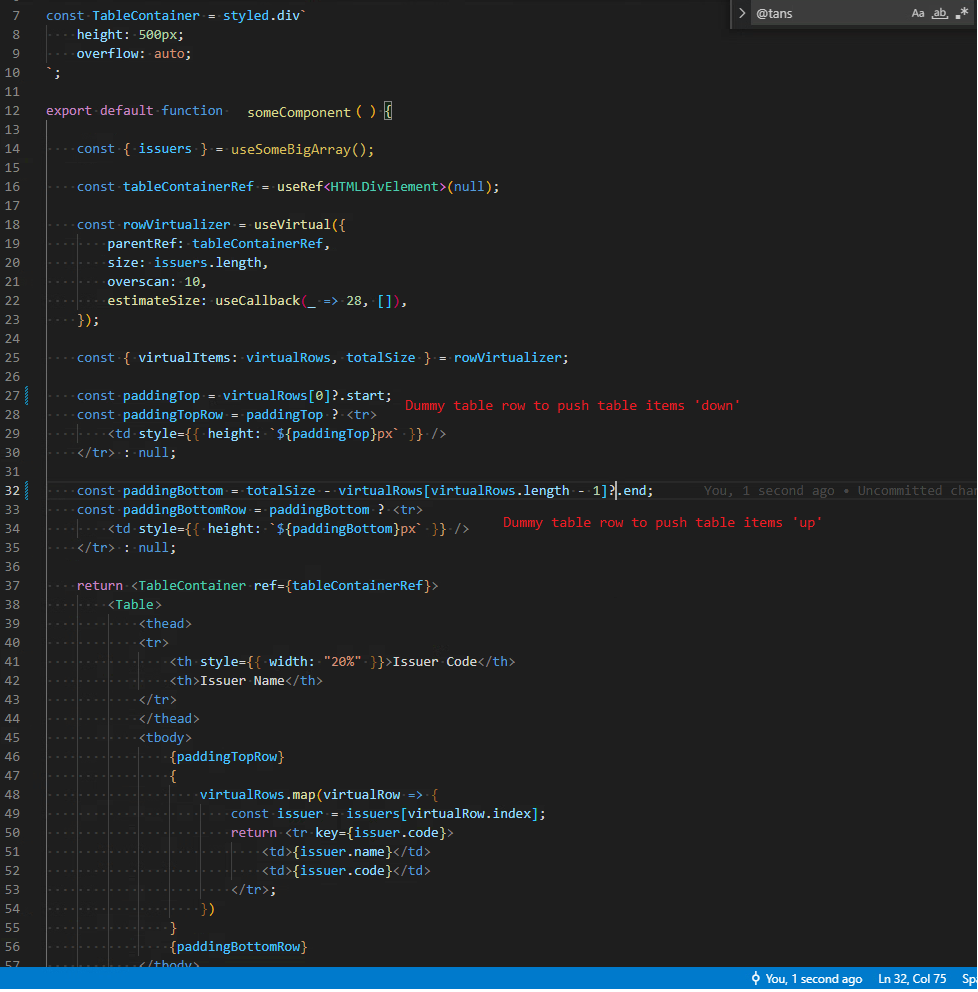This screenshot has width=978, height=992.
Task: Open 'Ln 32, Col 75' go-to-line status item
Action: [912, 979]
